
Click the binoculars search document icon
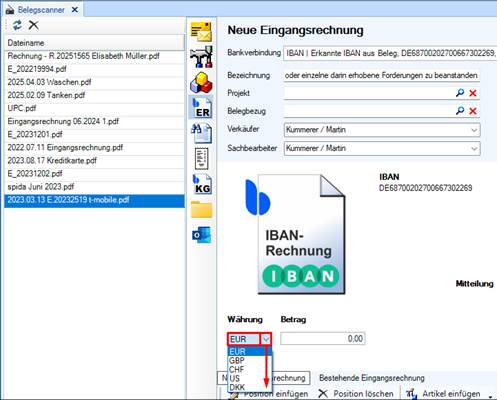point(201,133)
